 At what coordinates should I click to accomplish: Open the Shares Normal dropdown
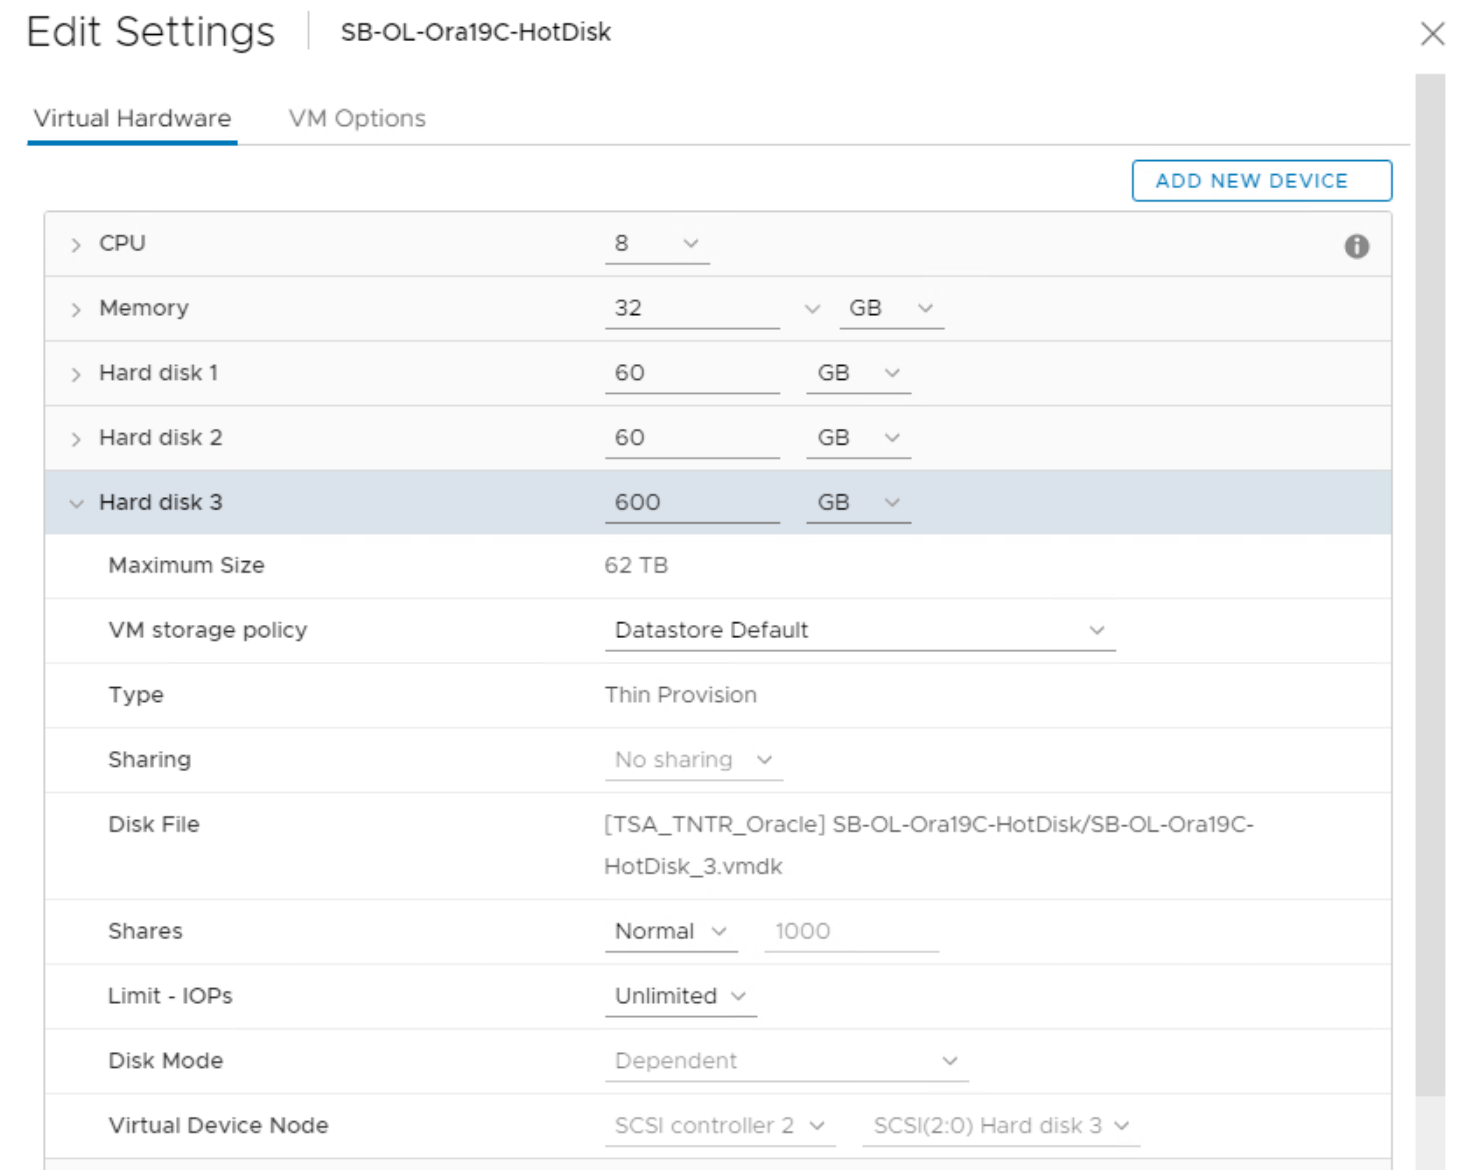(671, 931)
